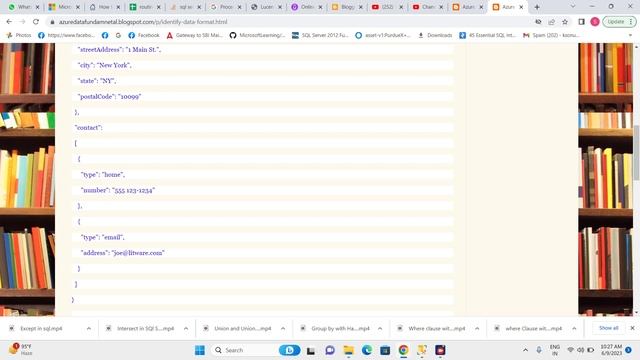
Task: Open a new tab with the plus icon
Action: tap(537, 7)
